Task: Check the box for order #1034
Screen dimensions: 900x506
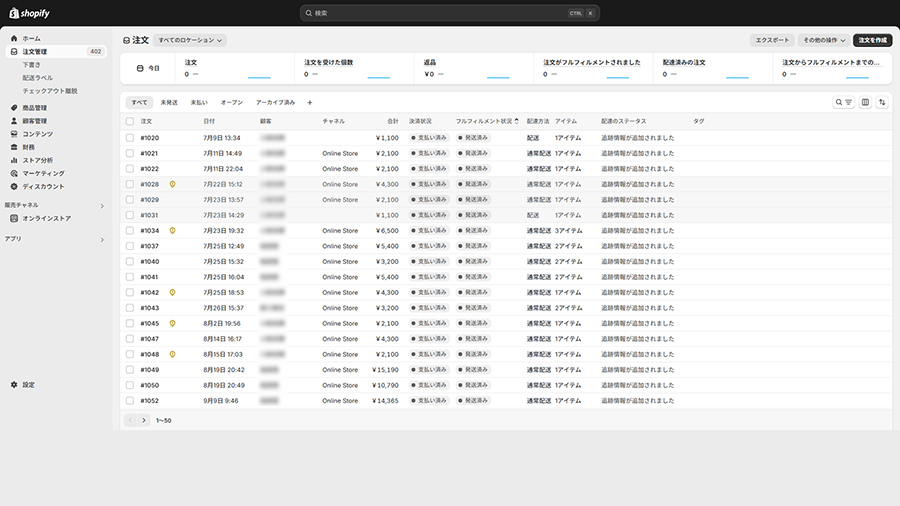Action: (x=130, y=231)
